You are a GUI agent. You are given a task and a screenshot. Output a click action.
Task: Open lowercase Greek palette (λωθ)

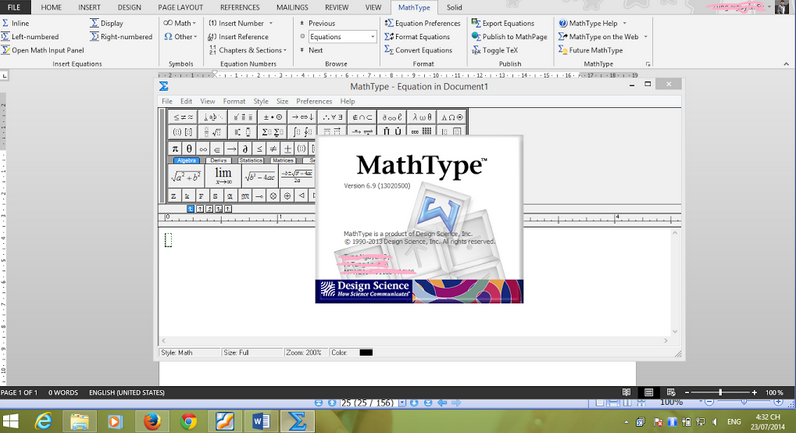tap(422, 117)
